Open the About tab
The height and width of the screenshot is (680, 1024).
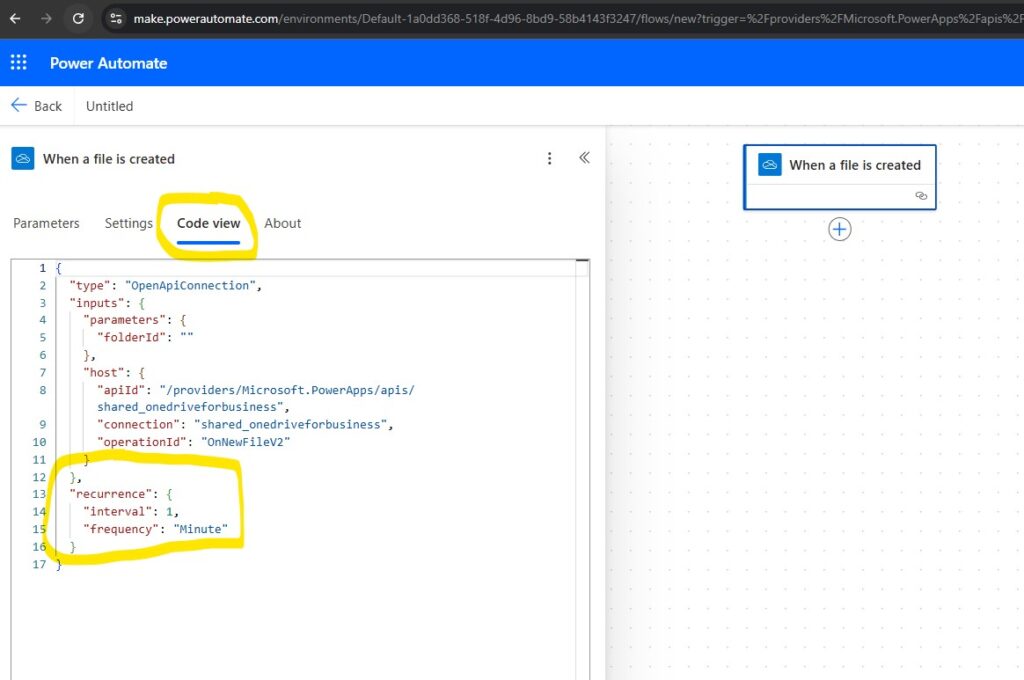[282, 223]
